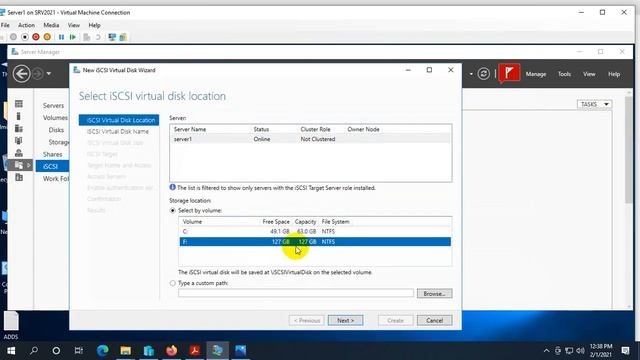Show hidden tray icons chevron
The image size is (640, 360).
(546, 351)
